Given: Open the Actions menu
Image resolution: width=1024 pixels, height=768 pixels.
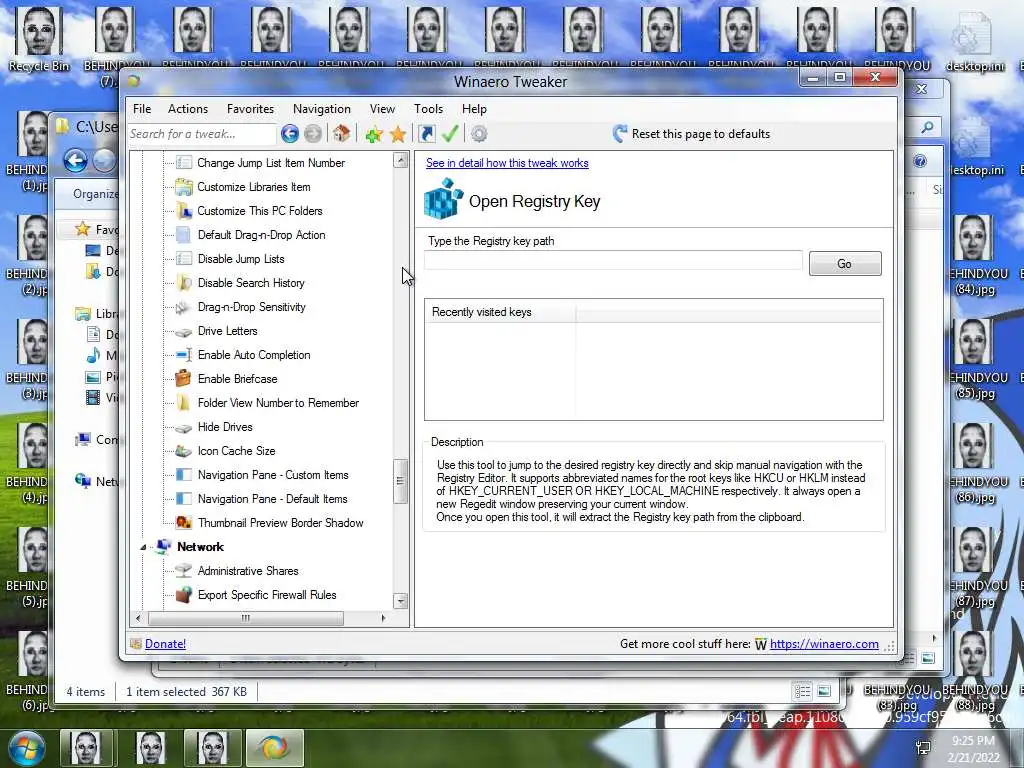Looking at the screenshot, I should coord(187,109).
